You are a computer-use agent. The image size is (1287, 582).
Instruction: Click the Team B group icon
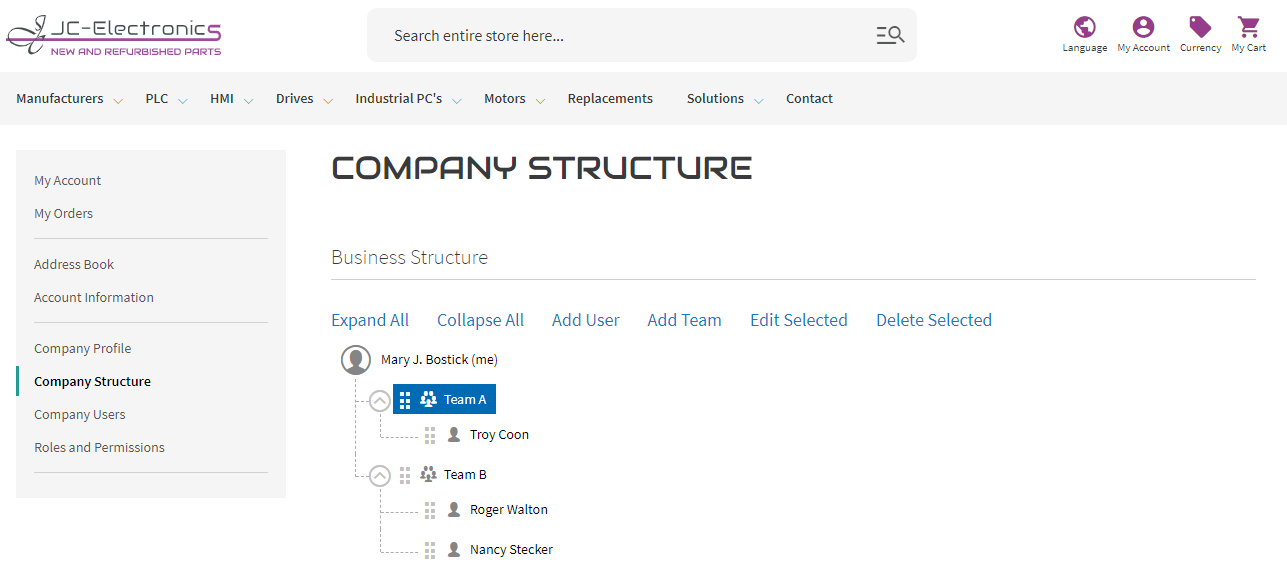(x=429, y=474)
